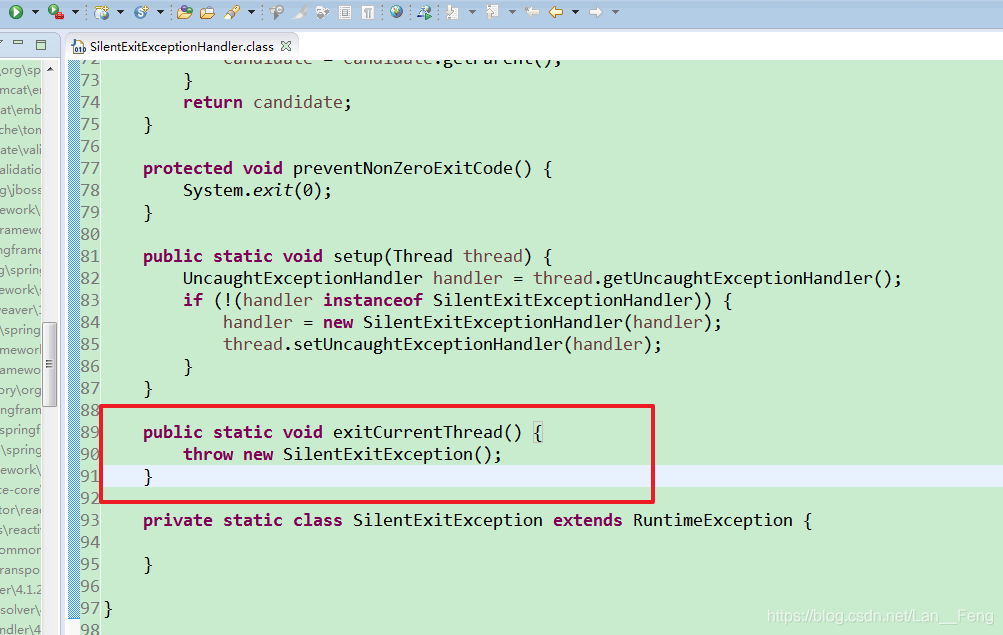
Task: Click the show whitespace characters pilcrow icon
Action: click(x=367, y=13)
